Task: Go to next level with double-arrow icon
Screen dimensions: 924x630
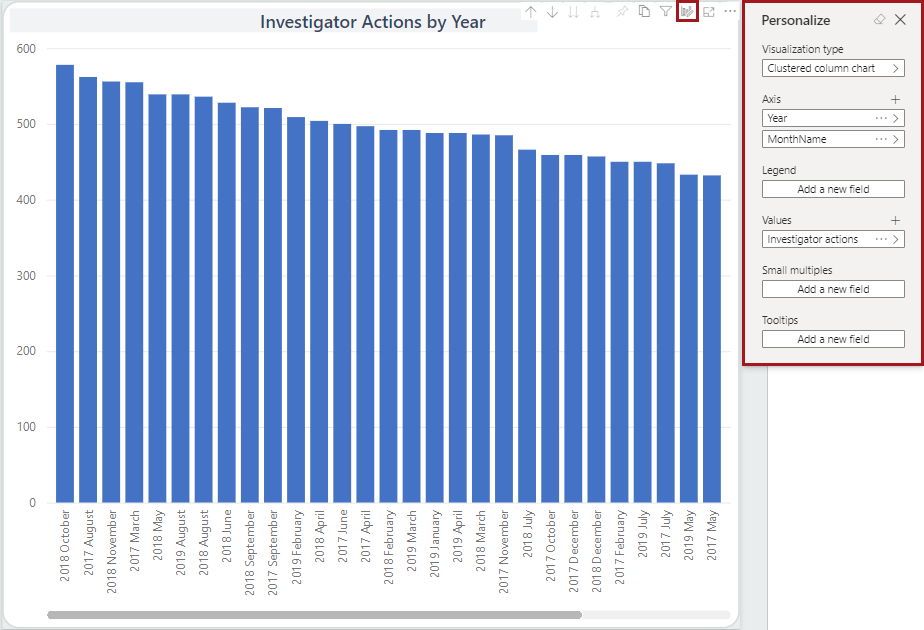Action: click(573, 12)
